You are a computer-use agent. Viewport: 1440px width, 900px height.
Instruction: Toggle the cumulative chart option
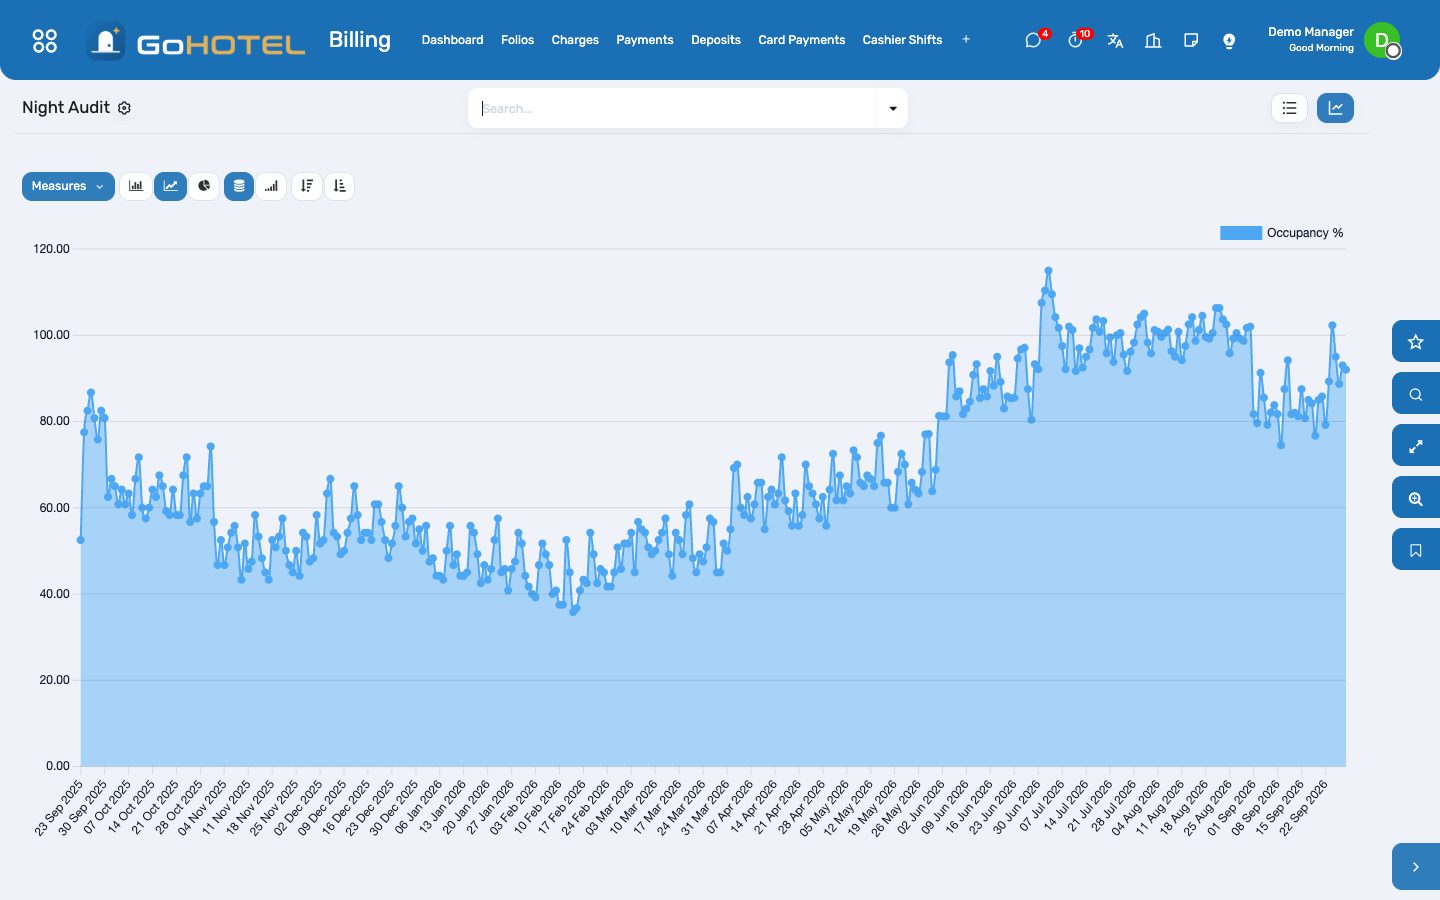[271, 186]
